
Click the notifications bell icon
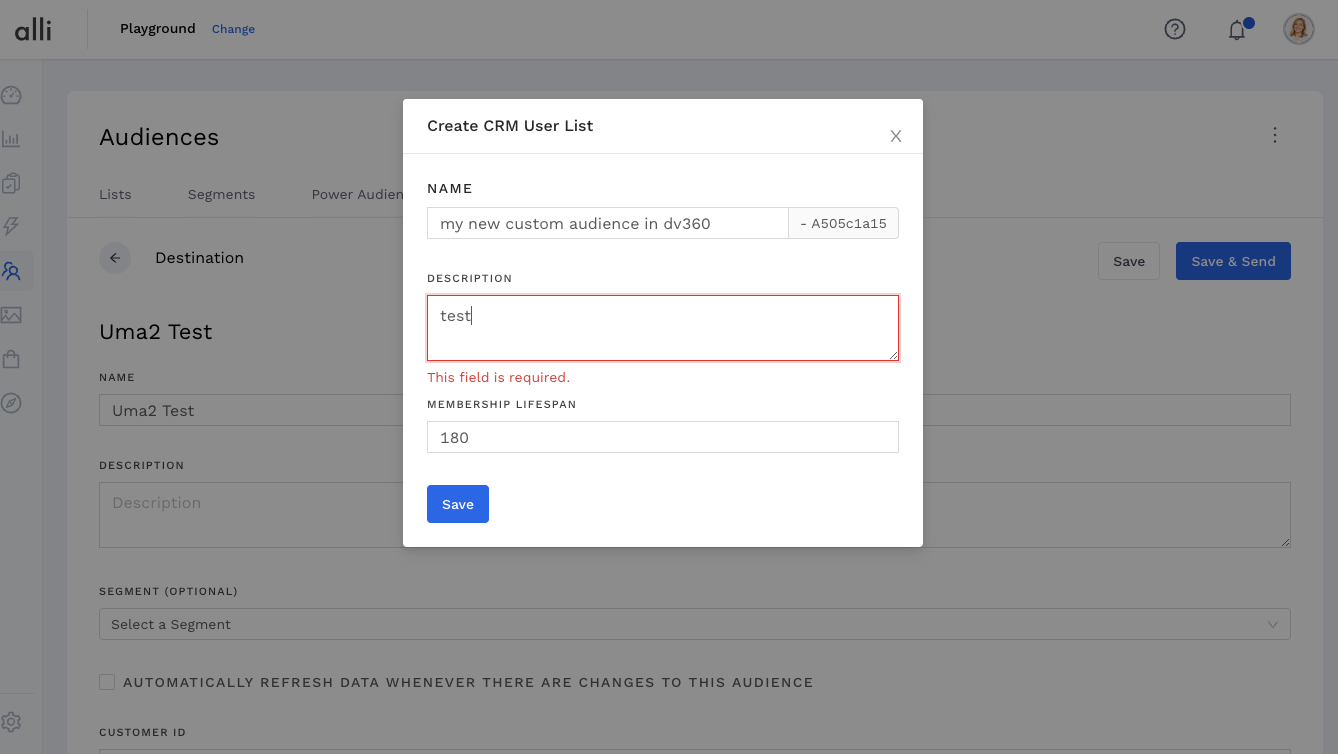(x=1237, y=30)
